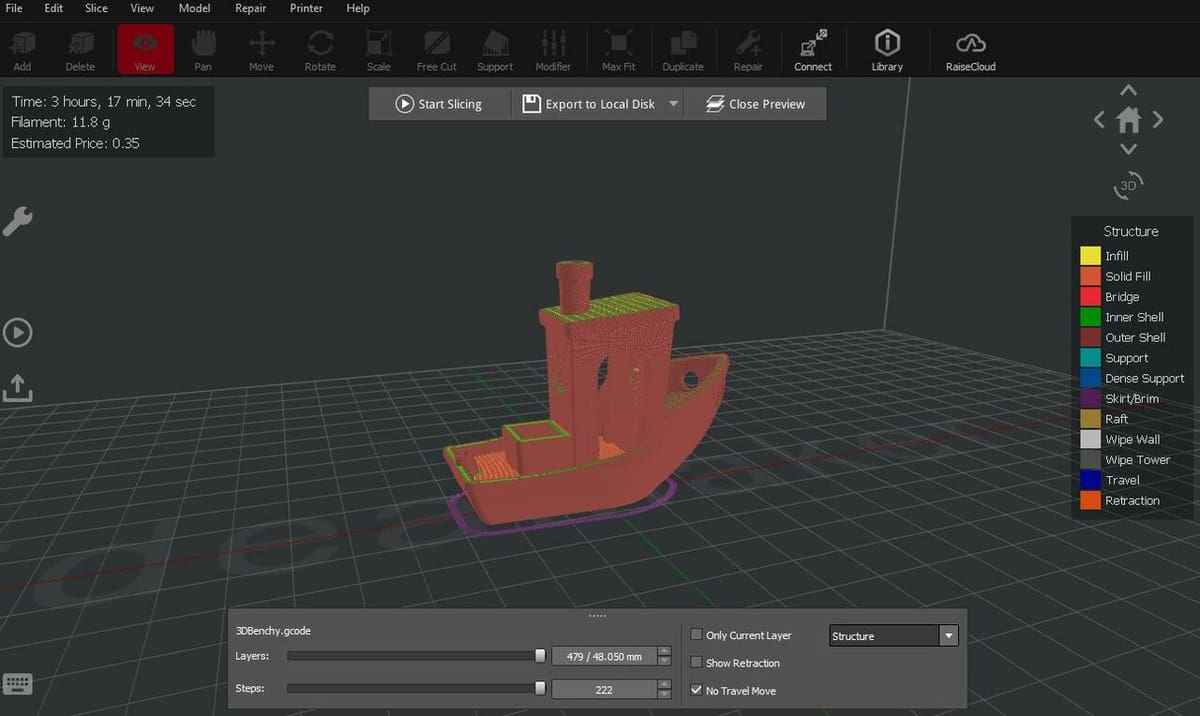Open the Slice menu
The height and width of the screenshot is (716, 1200).
[x=96, y=8]
